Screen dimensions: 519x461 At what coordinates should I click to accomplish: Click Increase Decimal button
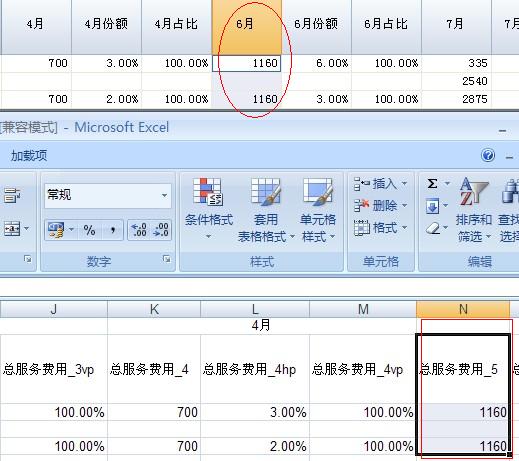click(139, 230)
